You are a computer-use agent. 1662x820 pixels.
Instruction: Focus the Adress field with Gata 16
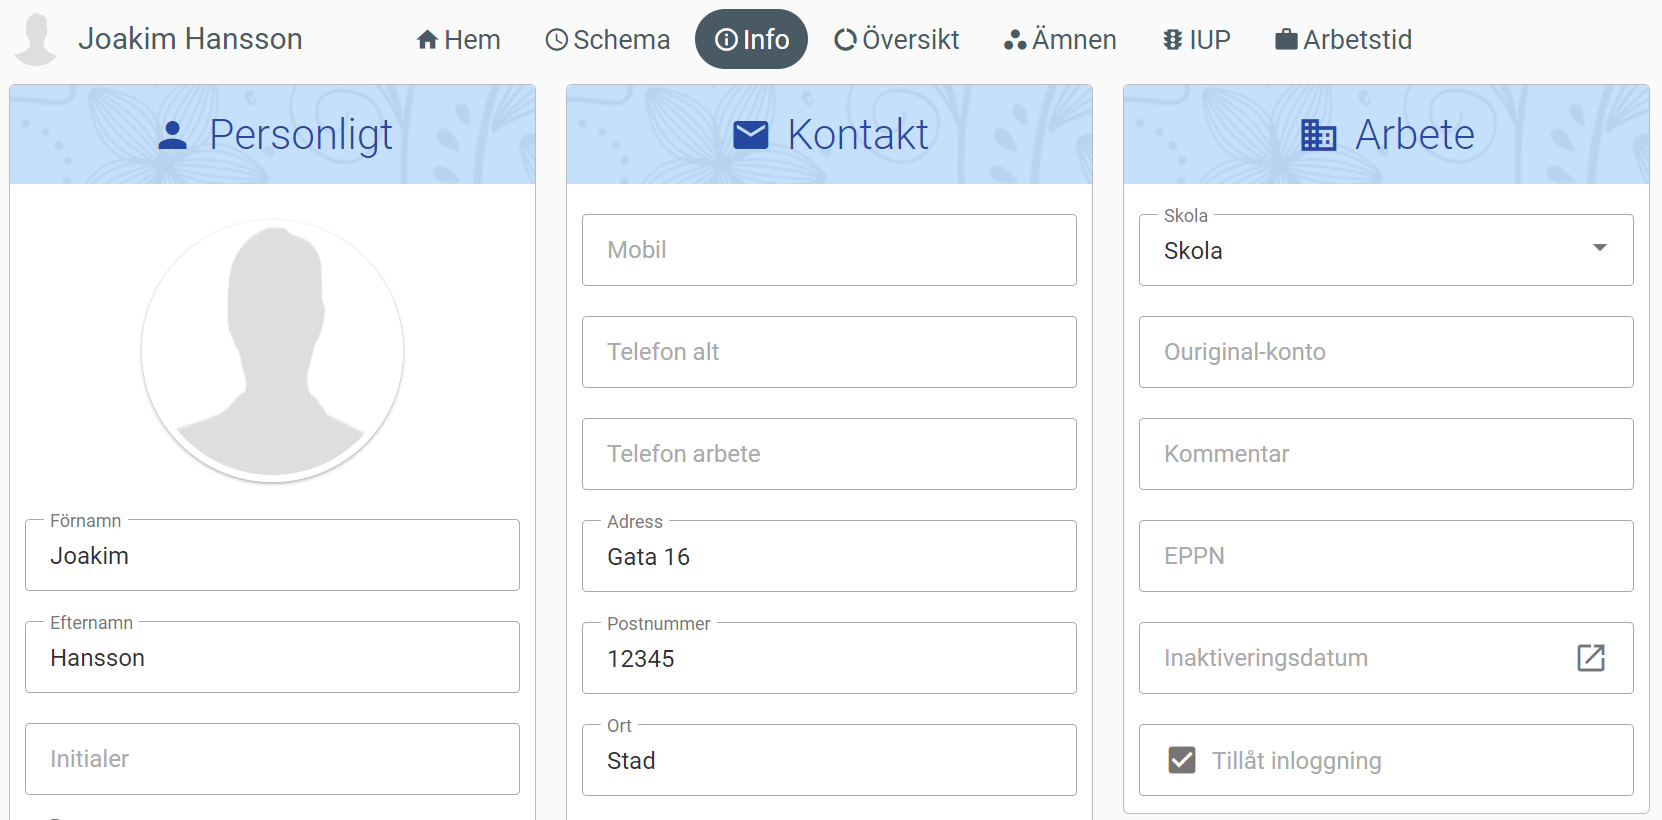click(x=829, y=556)
